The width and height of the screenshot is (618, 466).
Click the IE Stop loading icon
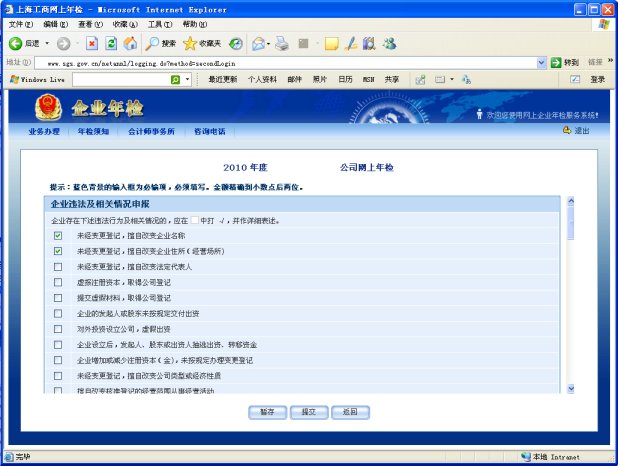click(92, 44)
